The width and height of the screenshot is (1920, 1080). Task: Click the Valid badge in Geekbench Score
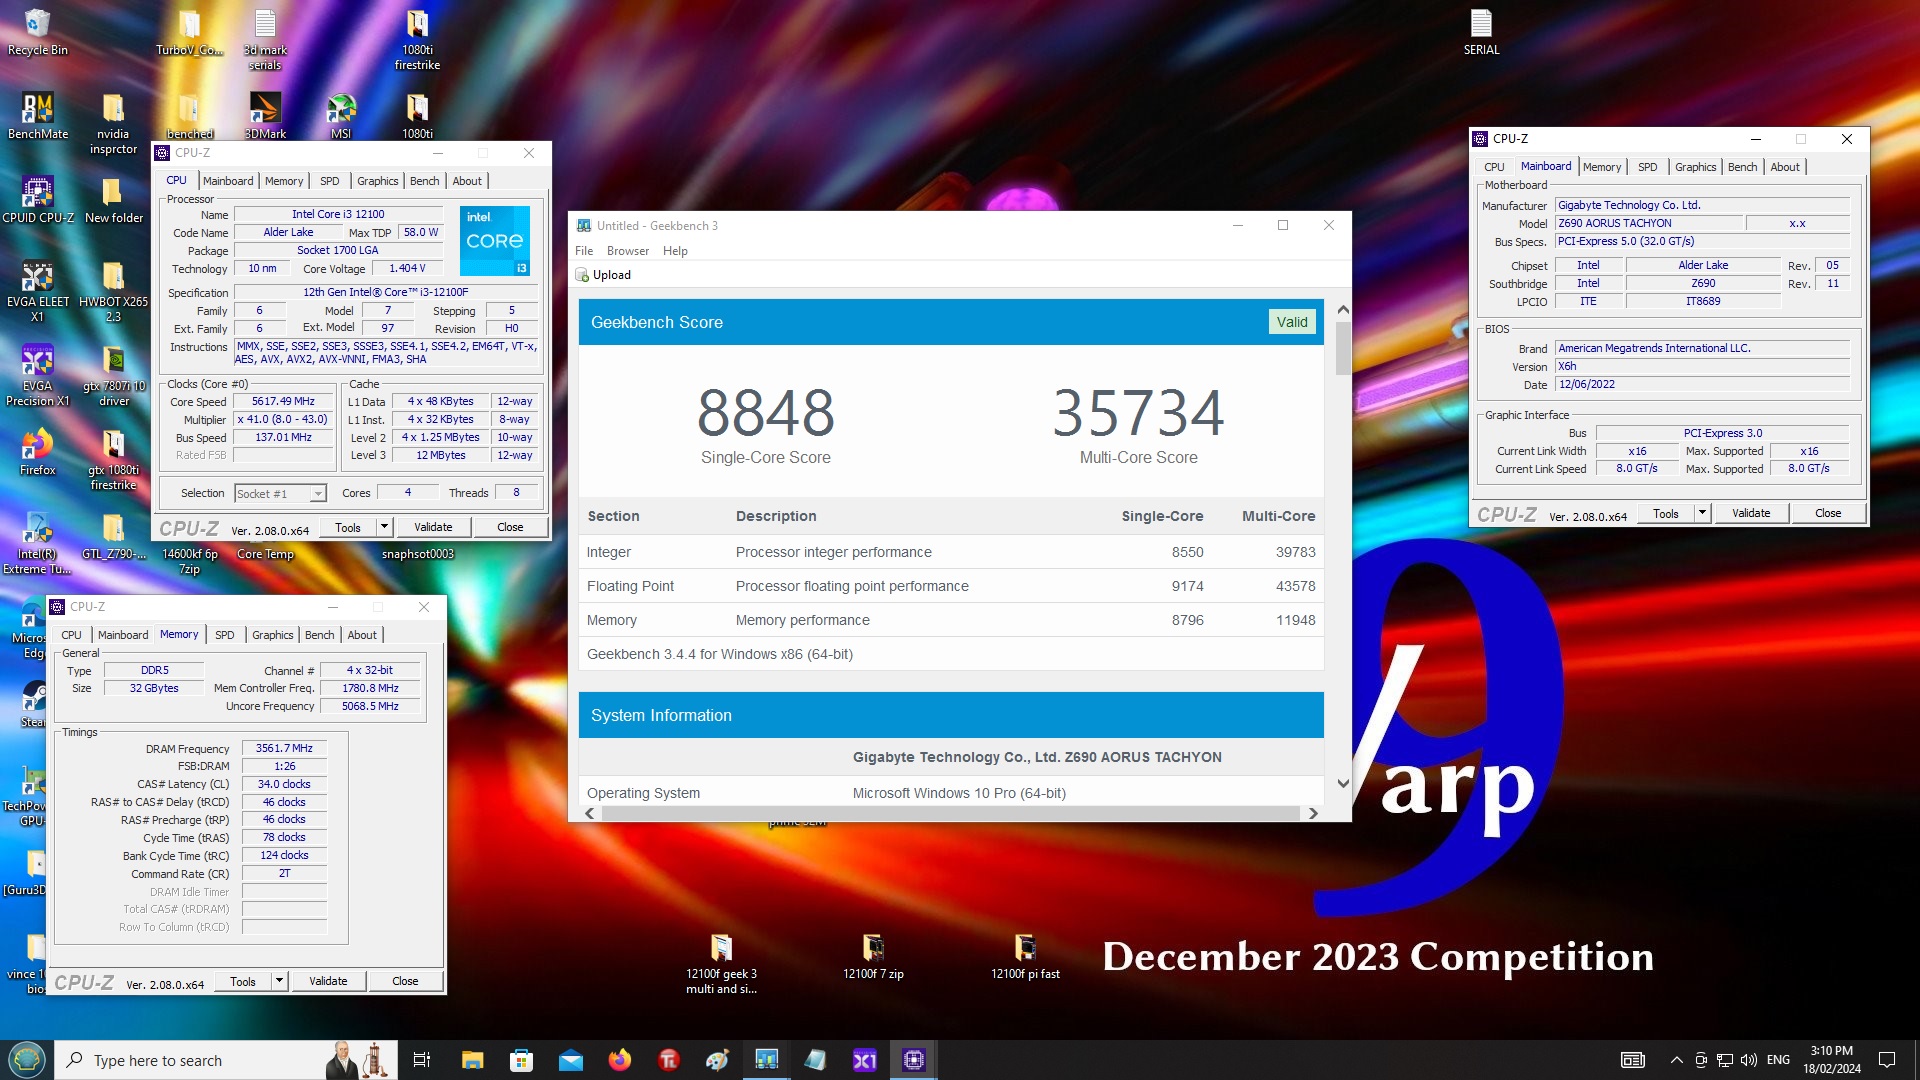[x=1291, y=322]
